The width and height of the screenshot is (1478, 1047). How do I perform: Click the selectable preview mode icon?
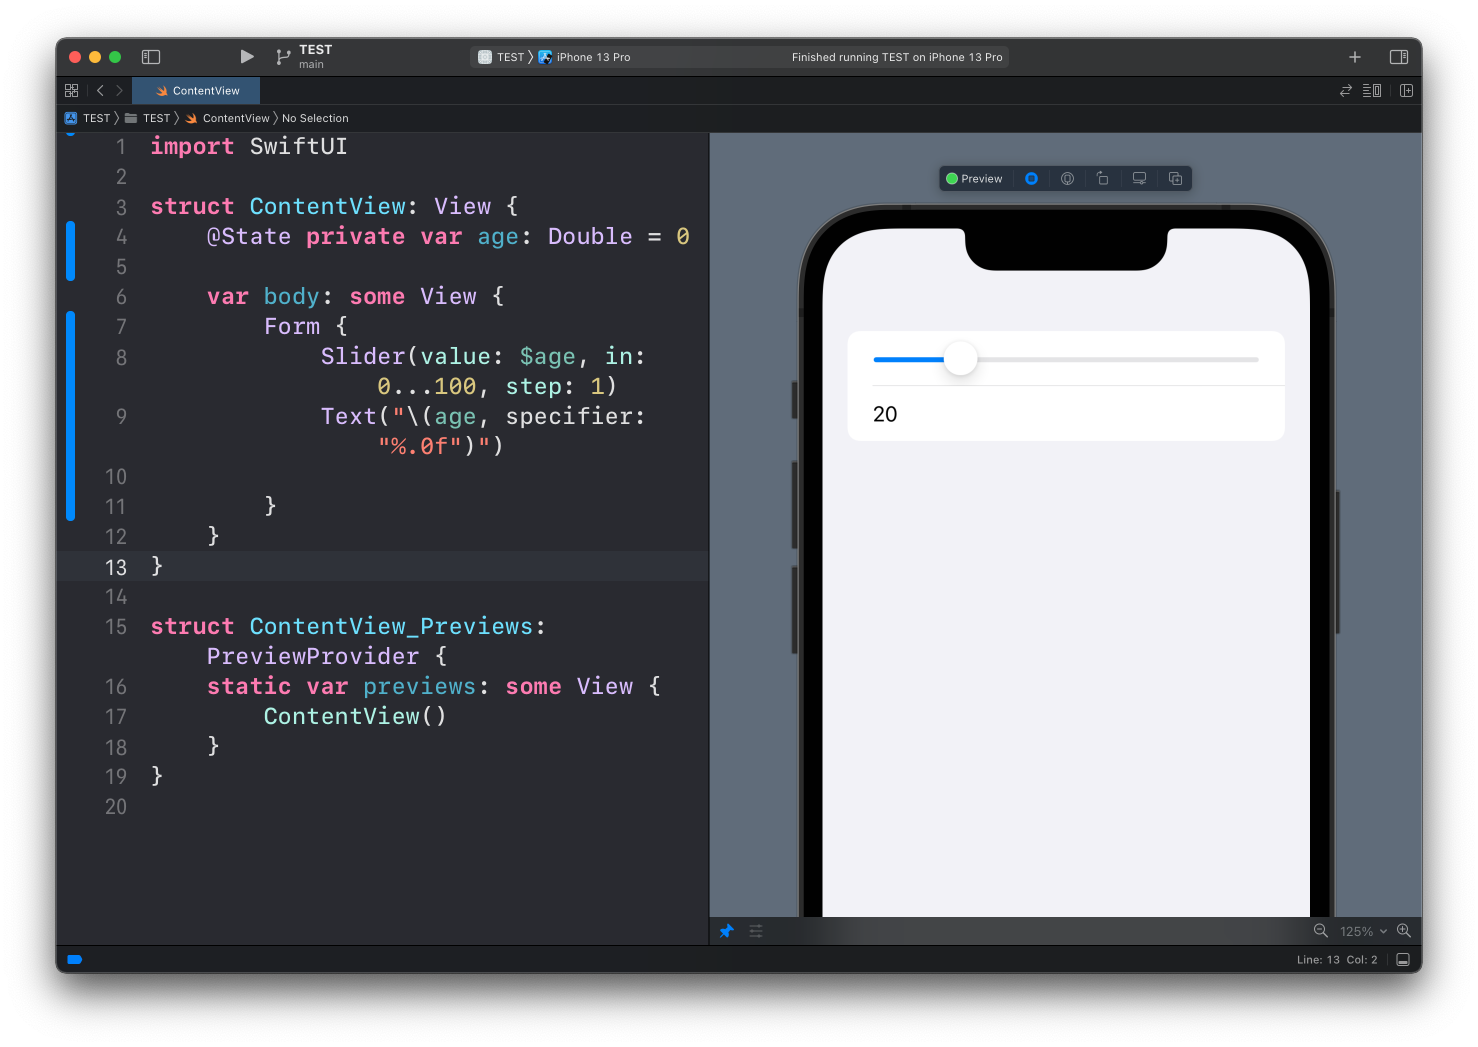click(1067, 179)
